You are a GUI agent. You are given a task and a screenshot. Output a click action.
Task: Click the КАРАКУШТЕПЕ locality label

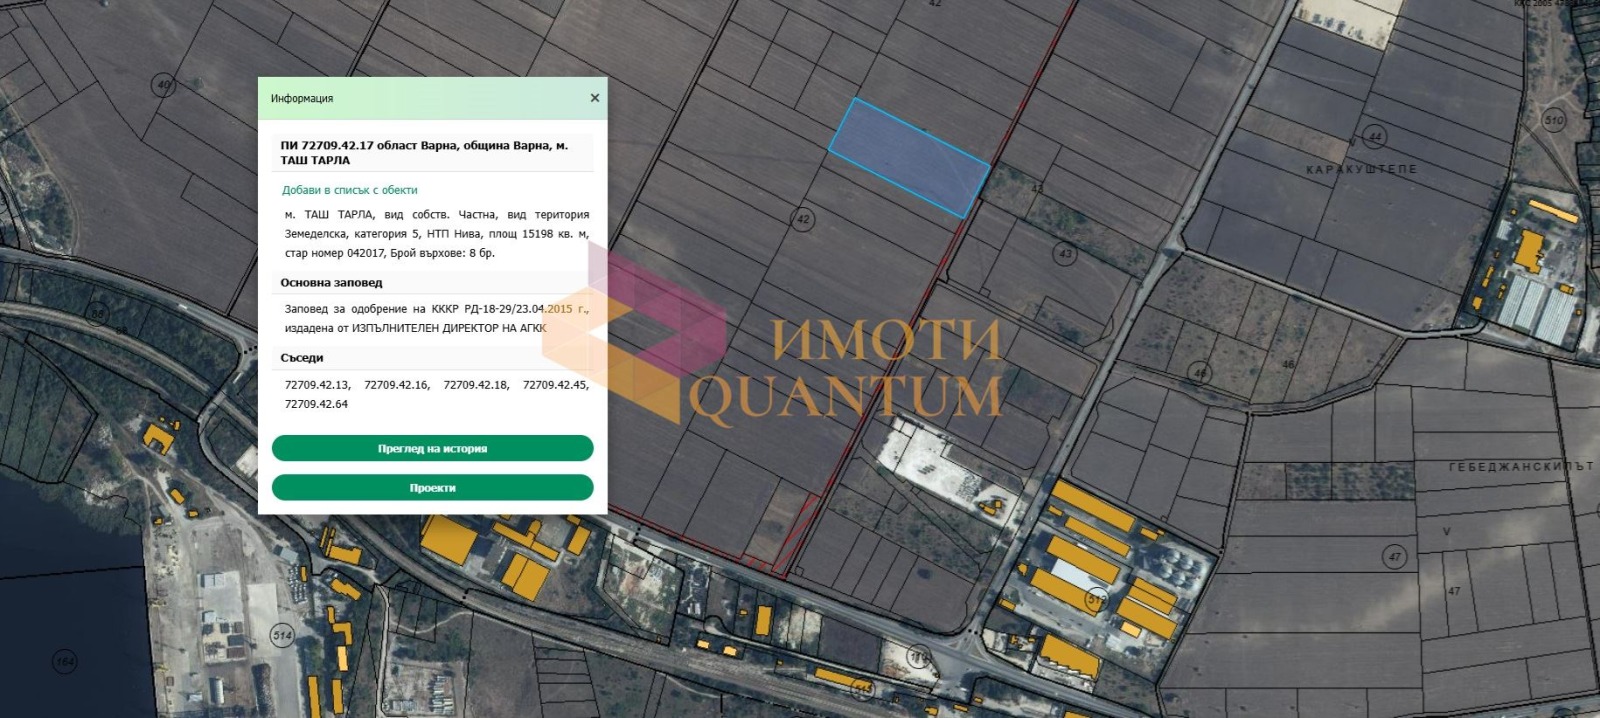(1361, 170)
